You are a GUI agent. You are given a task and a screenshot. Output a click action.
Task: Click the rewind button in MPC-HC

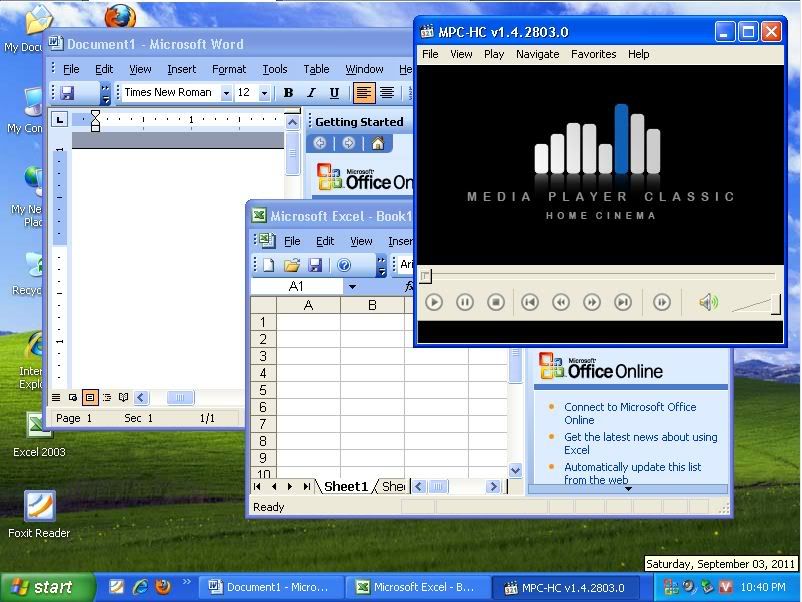pyautogui.click(x=561, y=302)
